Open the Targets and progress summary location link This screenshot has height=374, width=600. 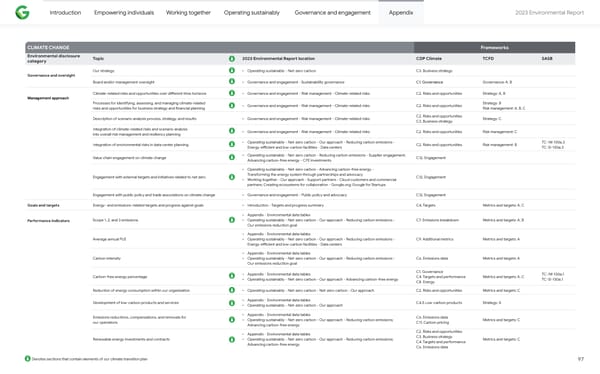(297, 206)
